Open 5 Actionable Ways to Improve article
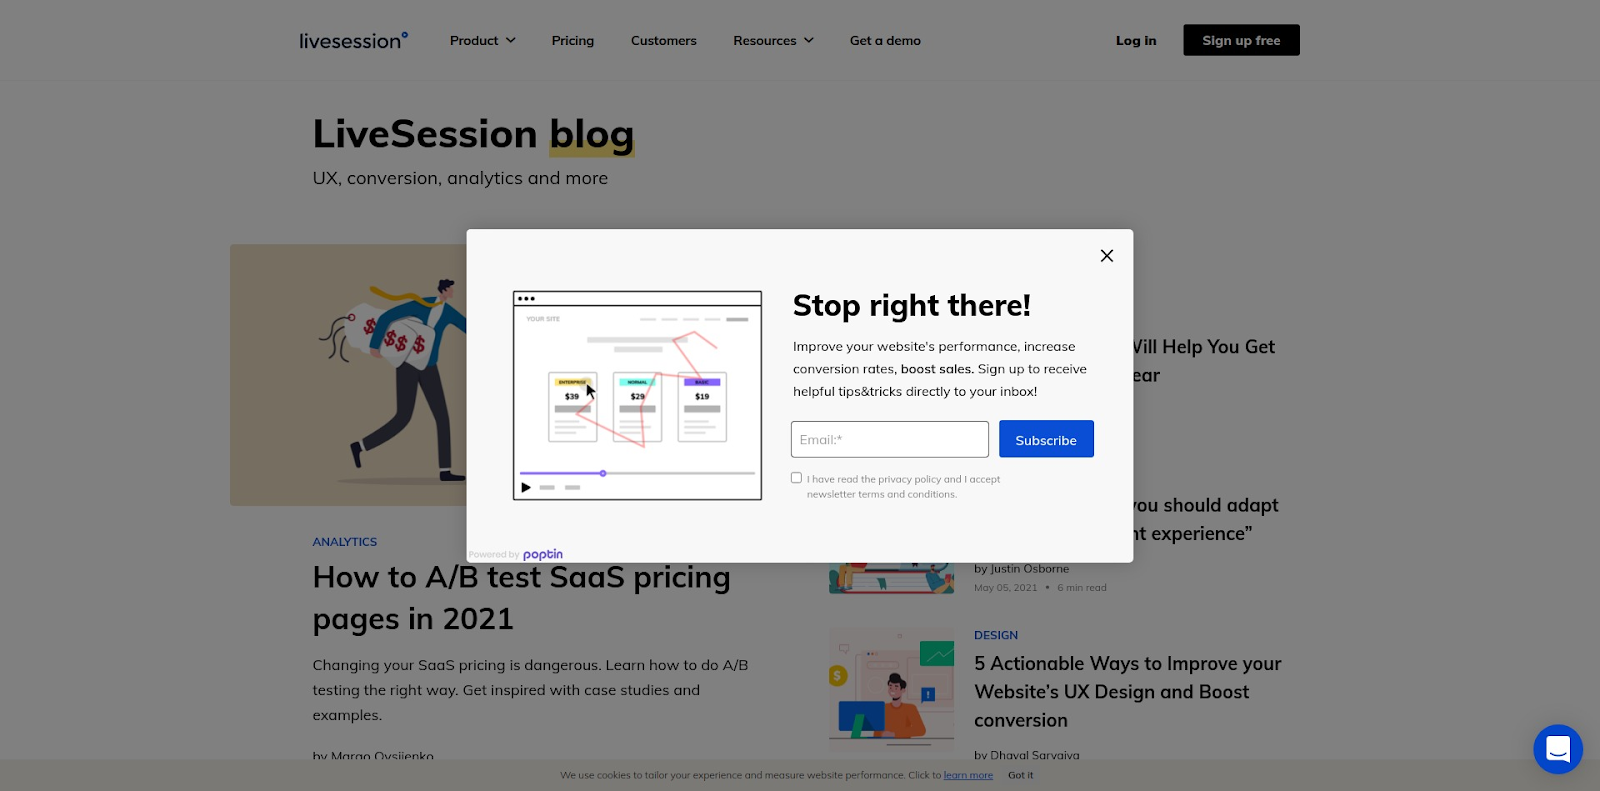Viewport: 1600px width, 791px height. [x=1128, y=692]
